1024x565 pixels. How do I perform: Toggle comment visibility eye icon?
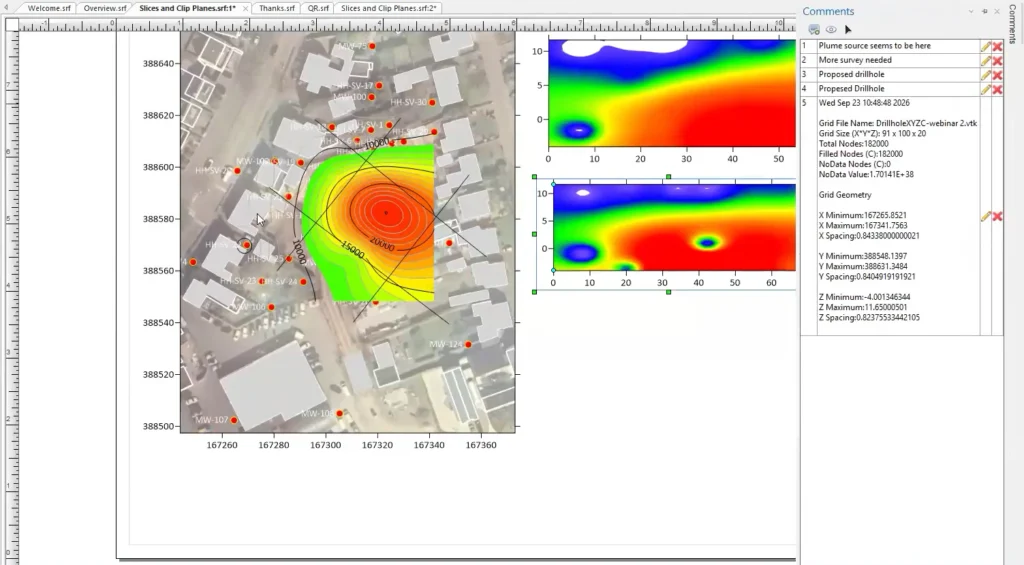click(x=831, y=29)
